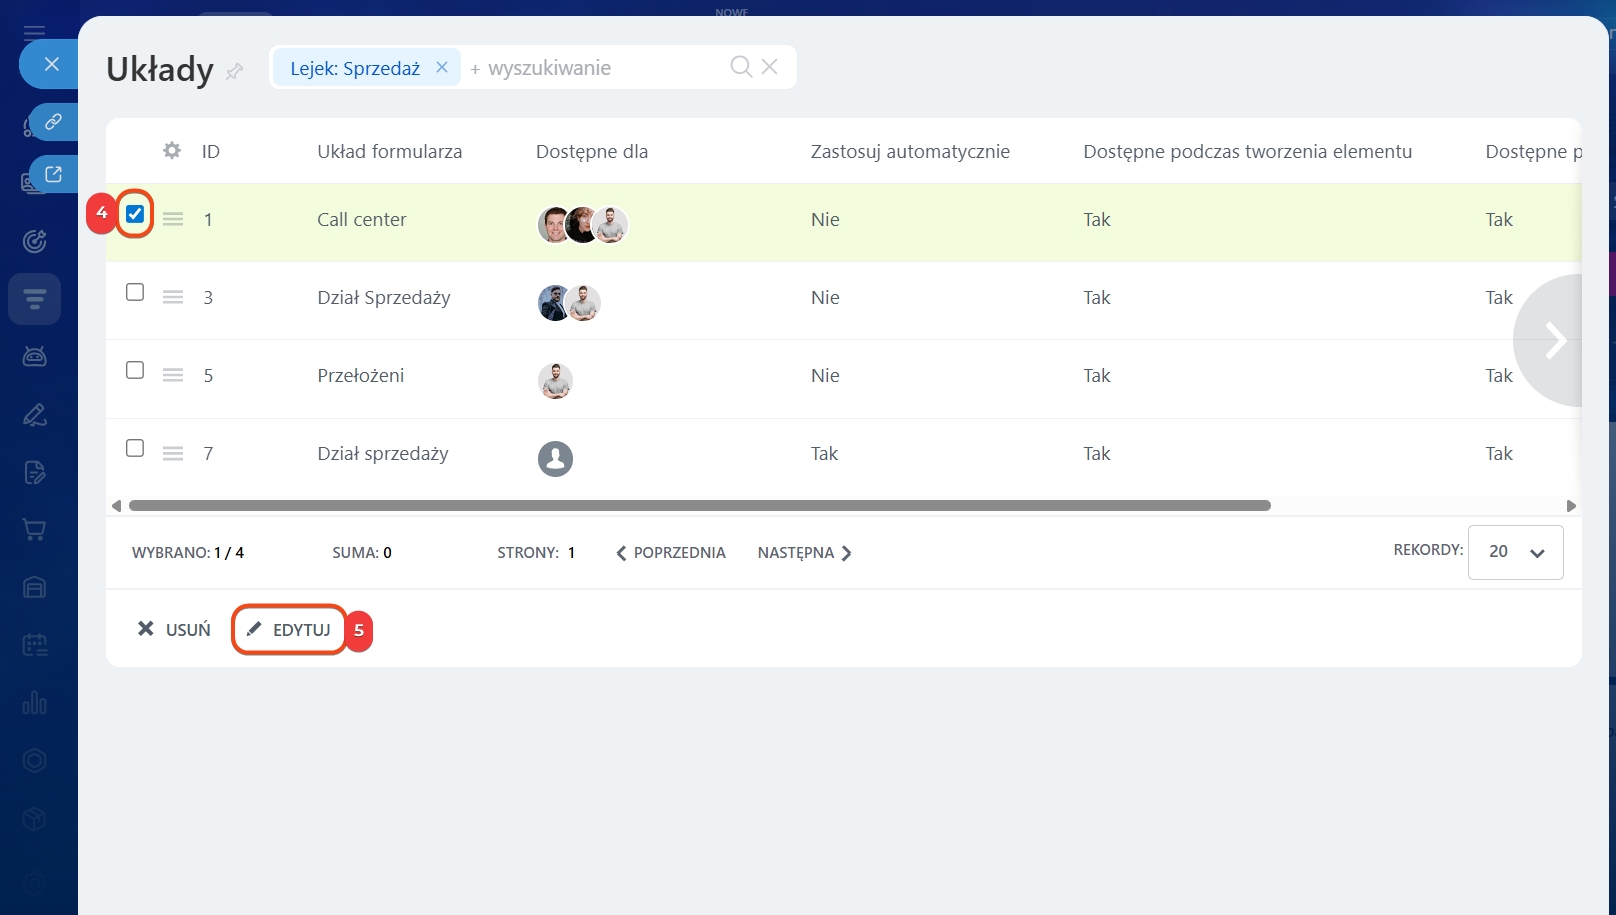The height and width of the screenshot is (915, 1616).
Task: Remove the Lejek: Sprzedaż filter tag
Action: coord(441,67)
